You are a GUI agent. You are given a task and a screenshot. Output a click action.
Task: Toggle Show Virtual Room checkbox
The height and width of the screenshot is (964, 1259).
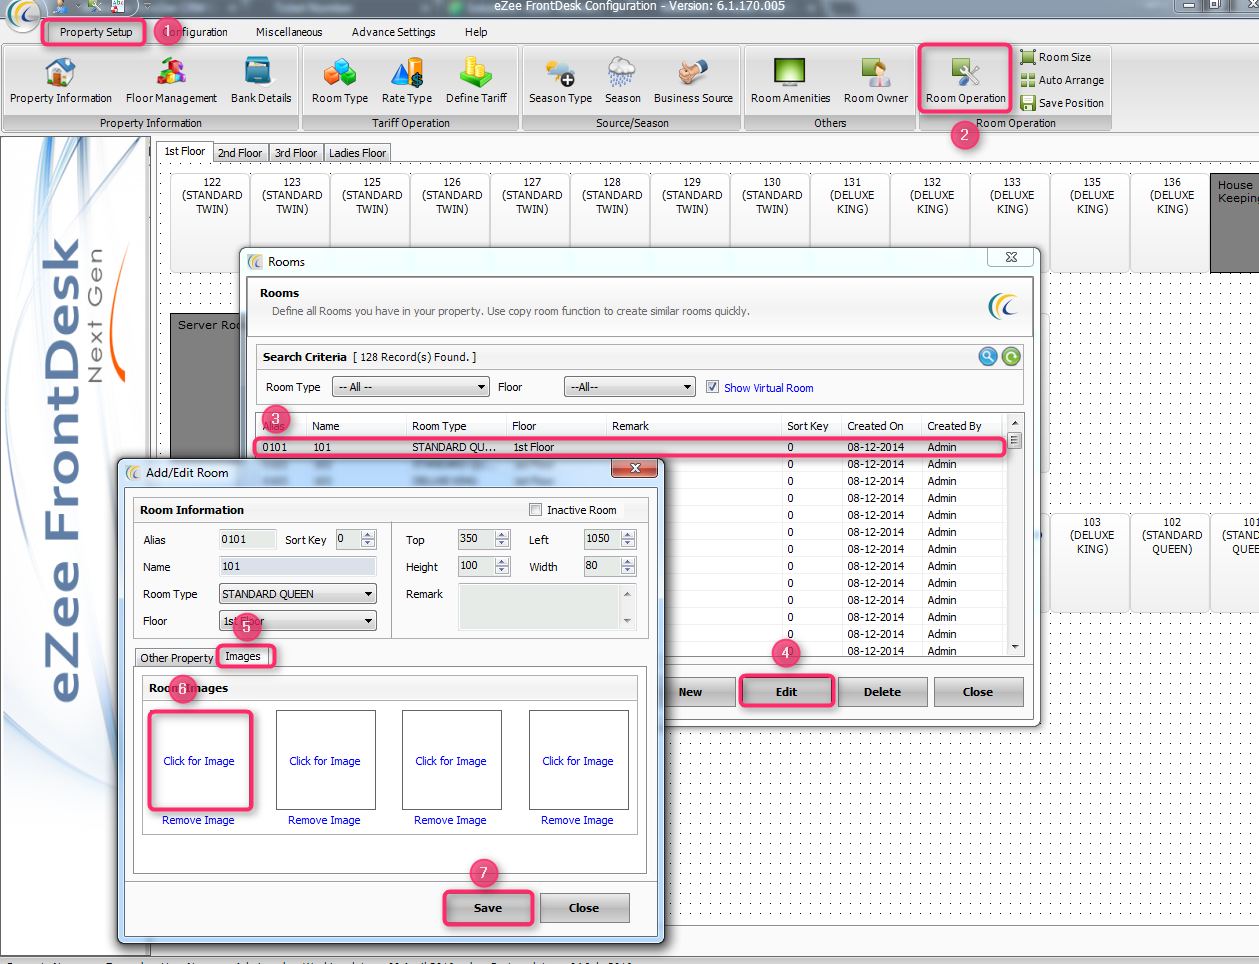tap(713, 387)
